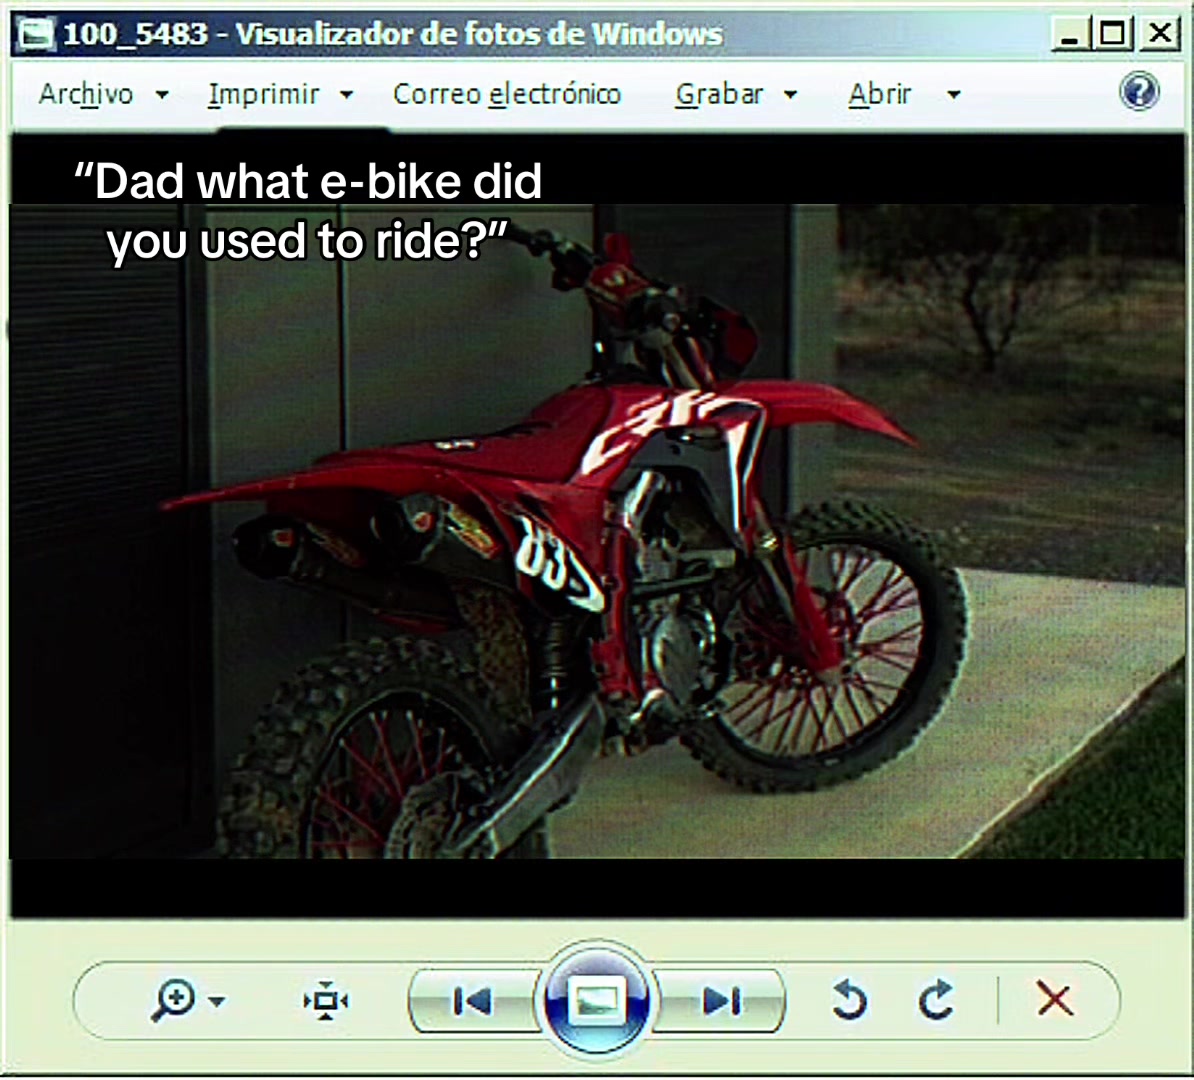The height and width of the screenshot is (1080, 1194).
Task: Expand the Abrir dropdown arrow
Action: (953, 95)
